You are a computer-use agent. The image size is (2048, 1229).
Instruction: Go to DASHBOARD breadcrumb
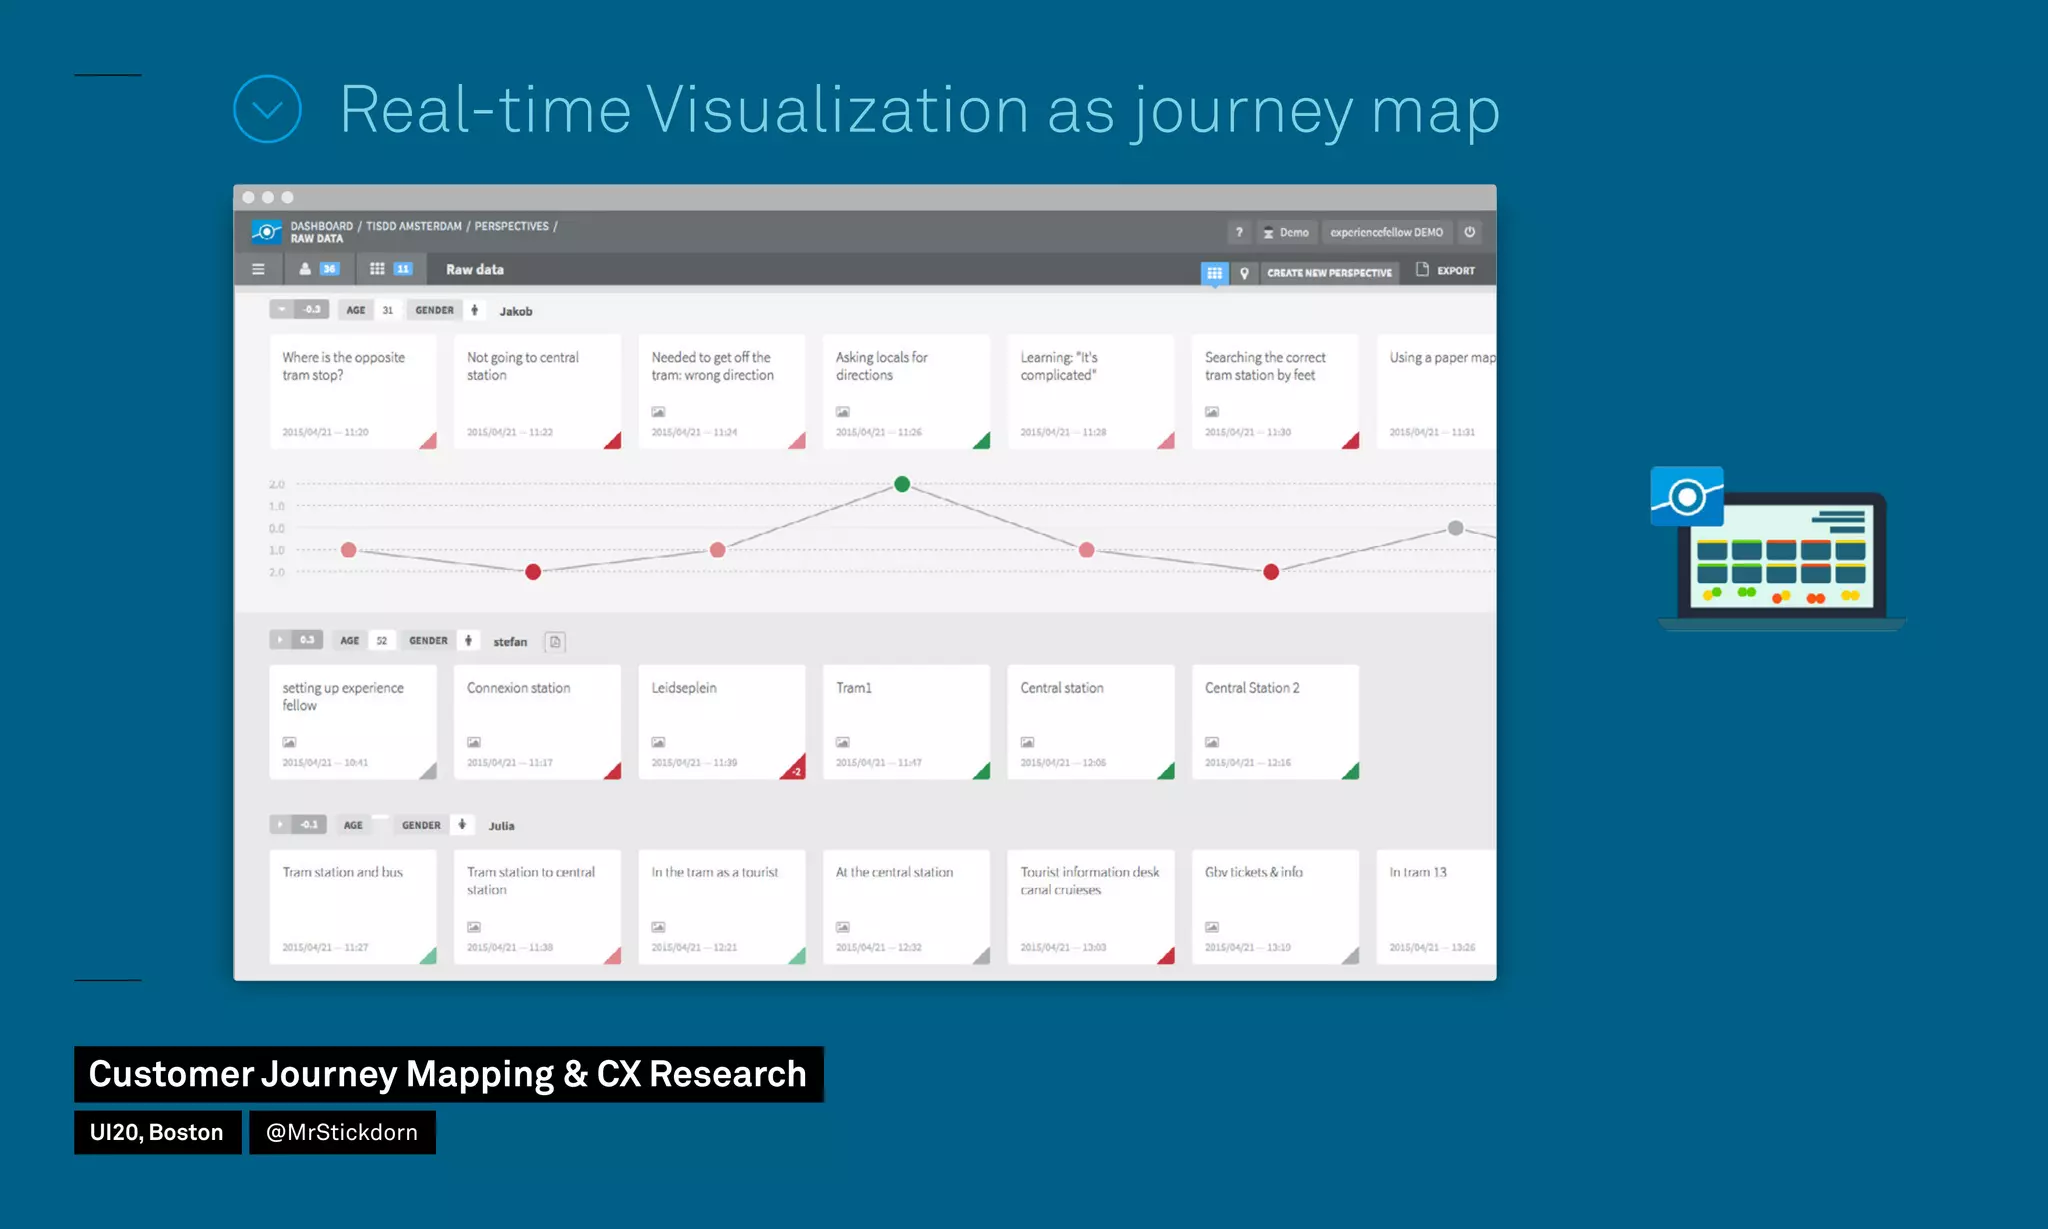(321, 226)
